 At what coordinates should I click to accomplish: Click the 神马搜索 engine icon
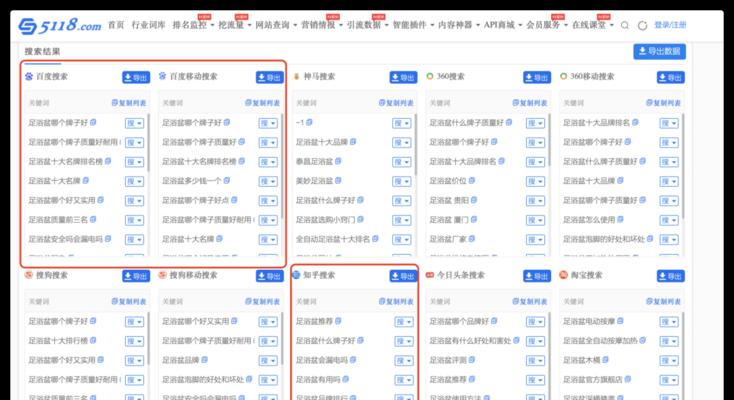tap(296, 76)
